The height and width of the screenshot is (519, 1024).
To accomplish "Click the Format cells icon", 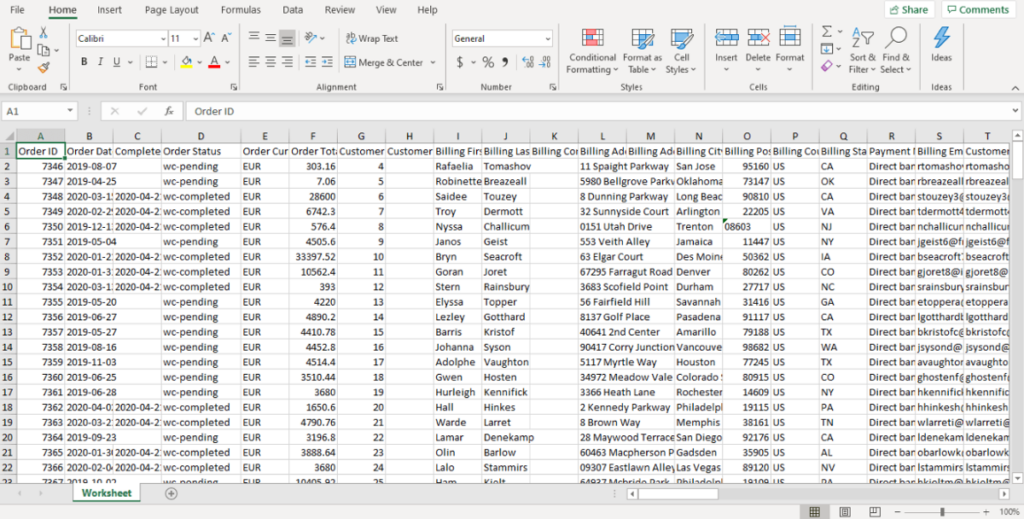I will click(x=790, y=37).
